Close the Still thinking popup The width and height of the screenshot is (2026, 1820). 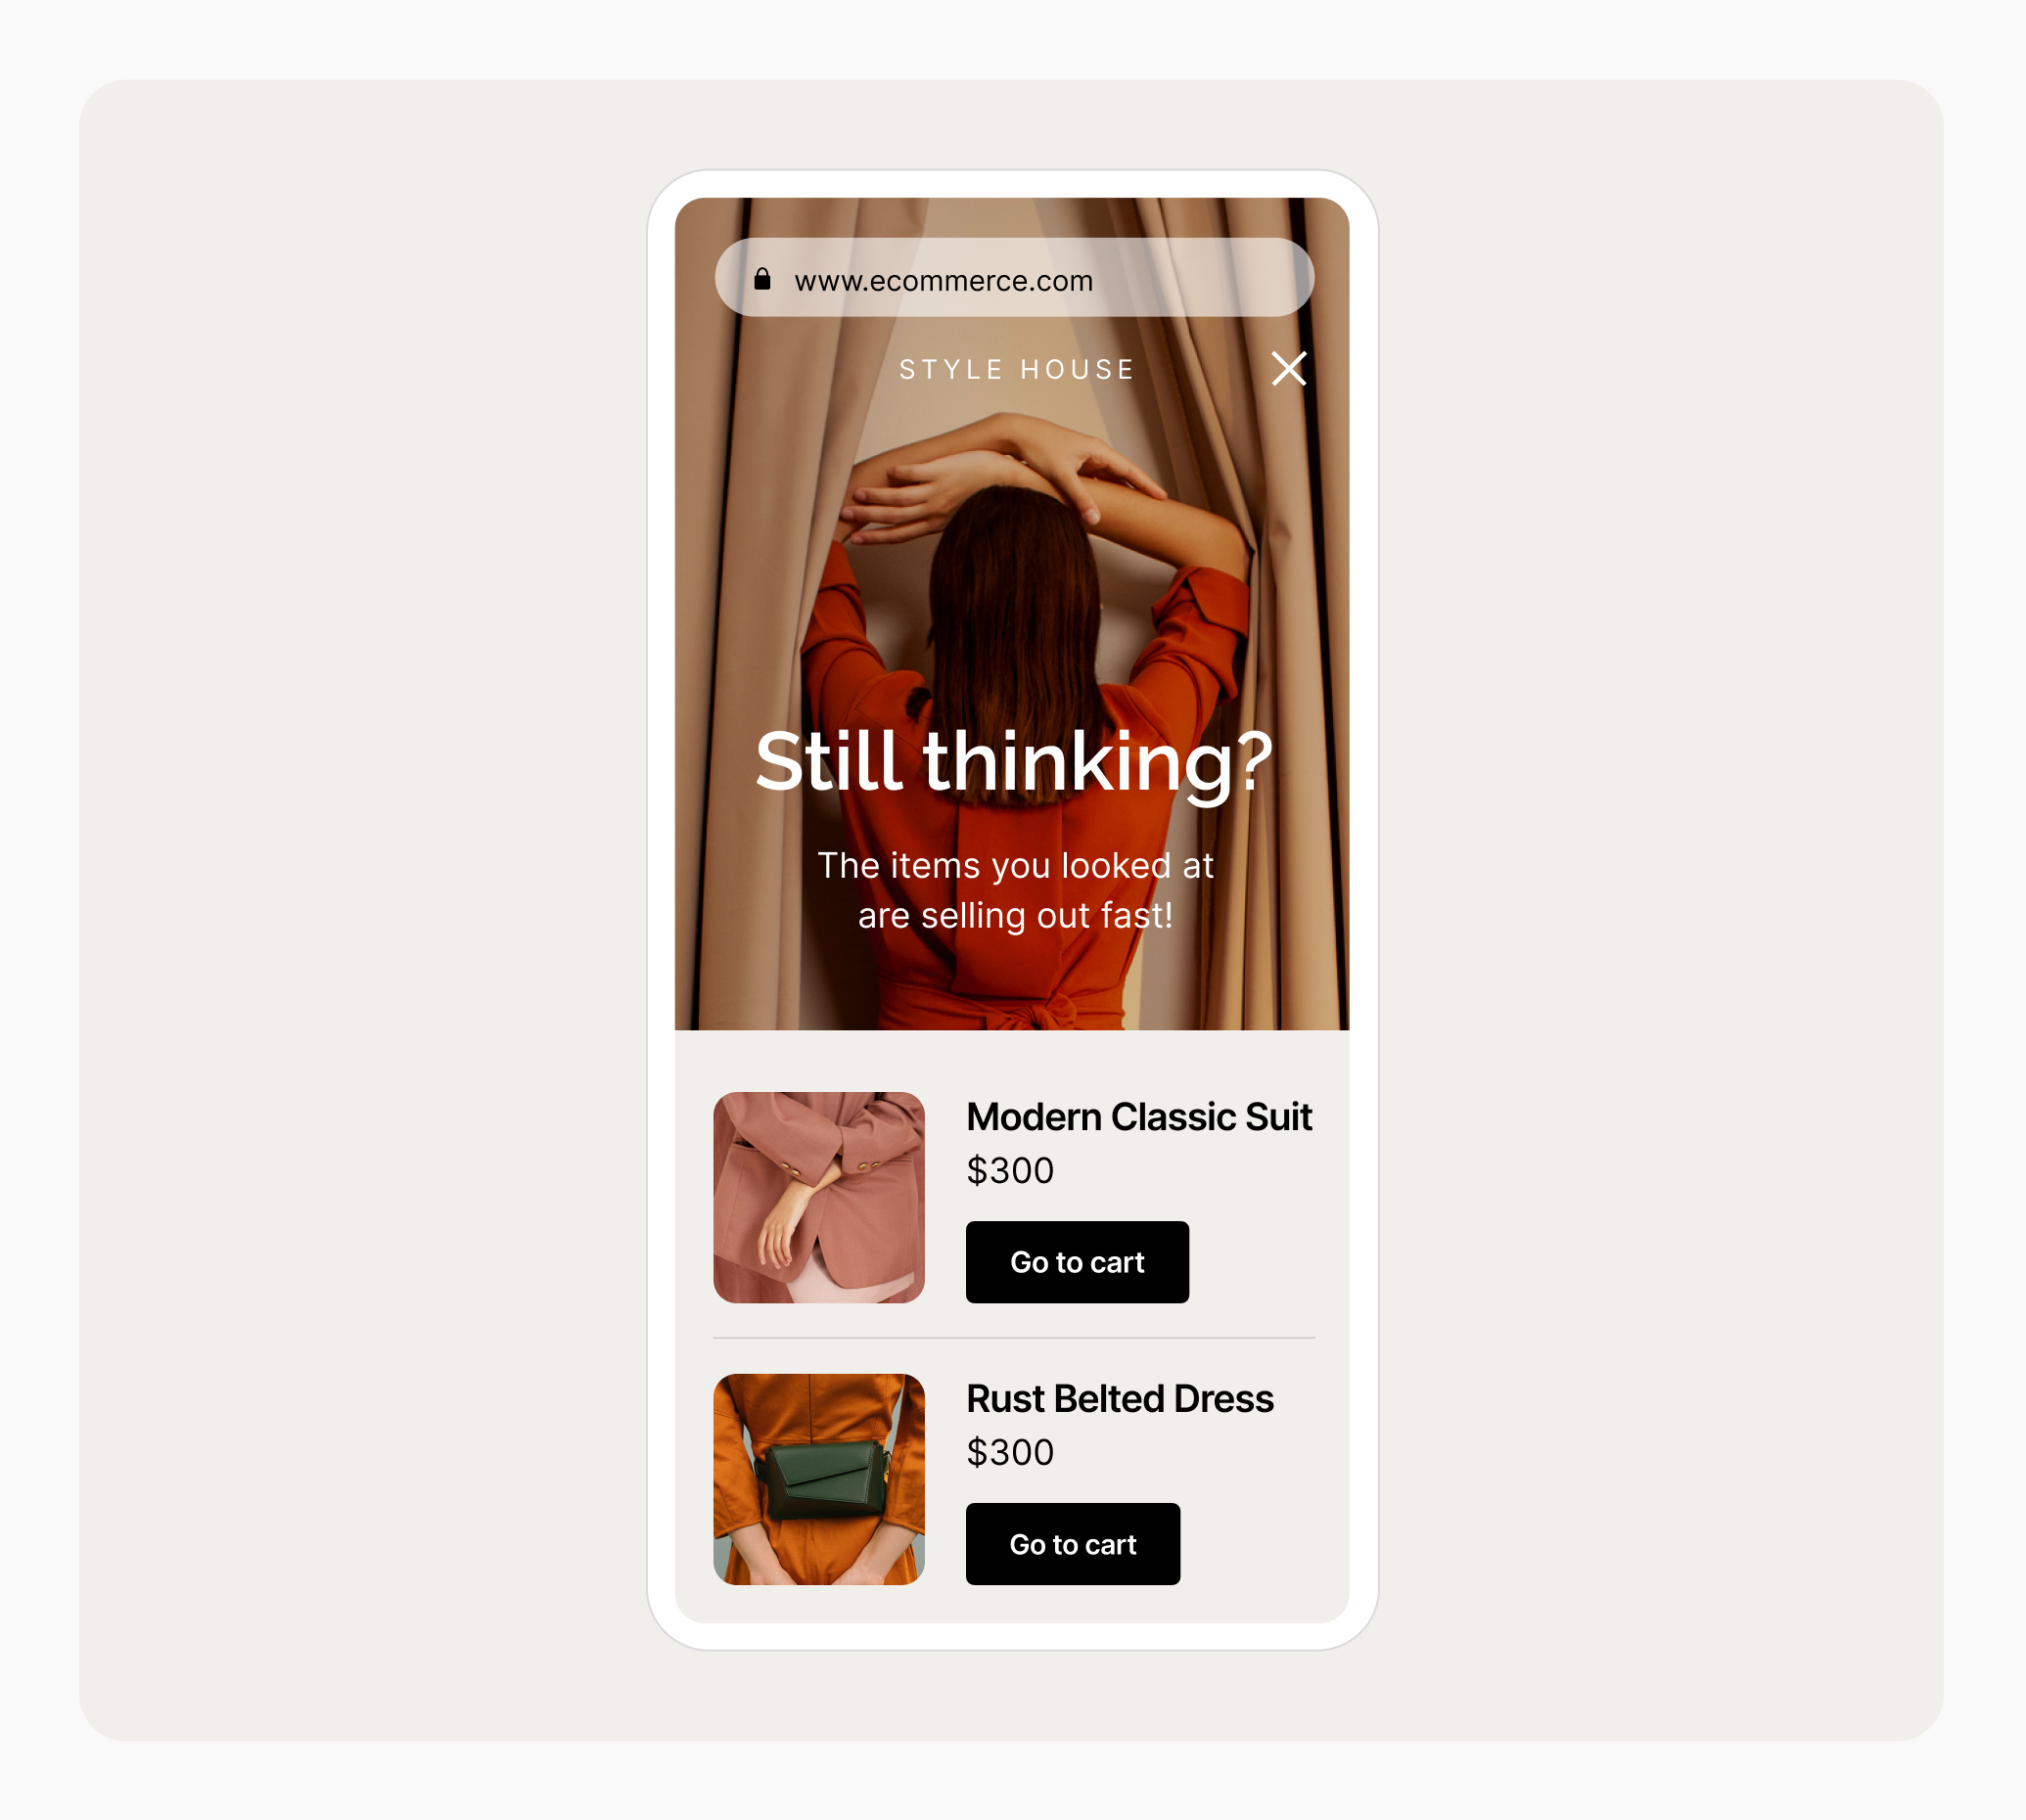(x=1288, y=368)
